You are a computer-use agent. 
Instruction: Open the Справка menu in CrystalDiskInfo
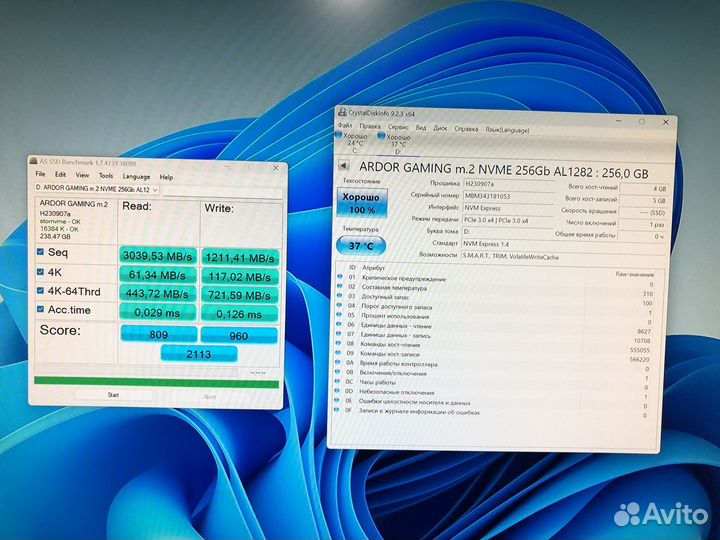[466, 129]
